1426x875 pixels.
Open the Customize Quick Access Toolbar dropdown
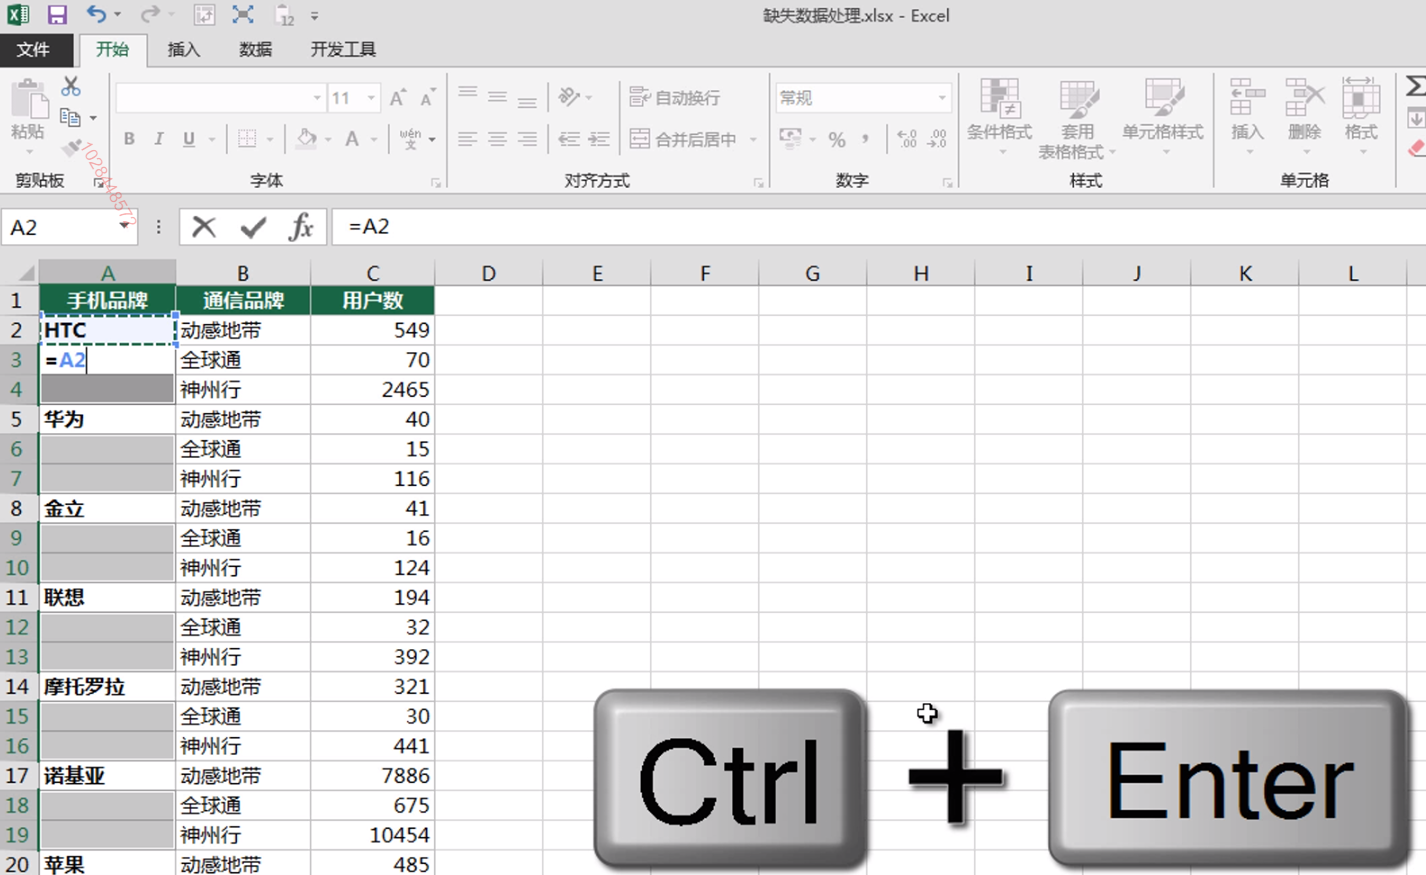(314, 16)
